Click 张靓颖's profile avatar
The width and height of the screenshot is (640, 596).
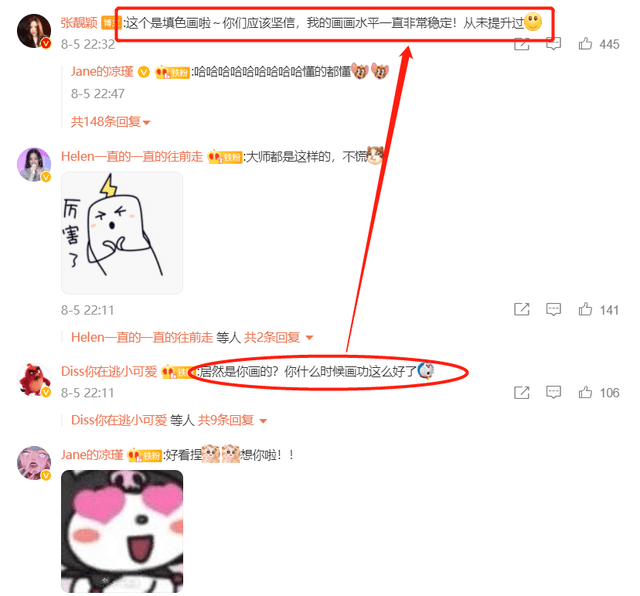point(34,31)
